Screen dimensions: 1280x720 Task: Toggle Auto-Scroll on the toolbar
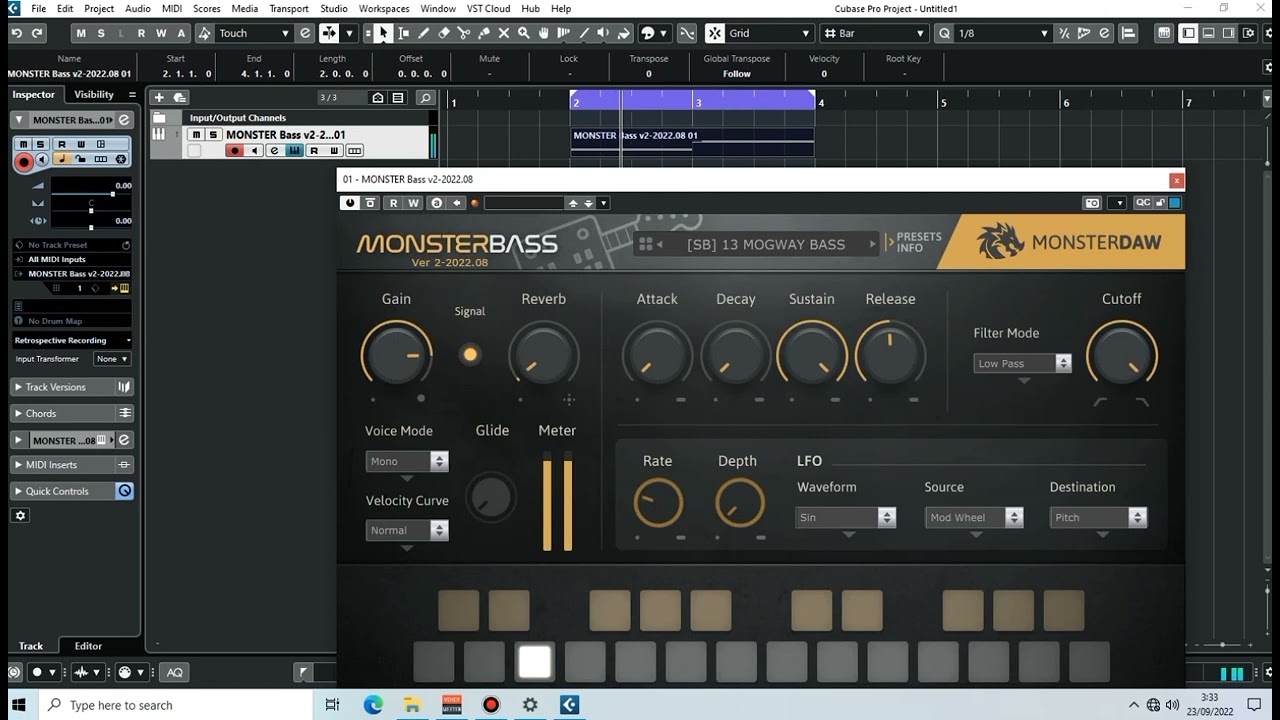click(x=329, y=33)
